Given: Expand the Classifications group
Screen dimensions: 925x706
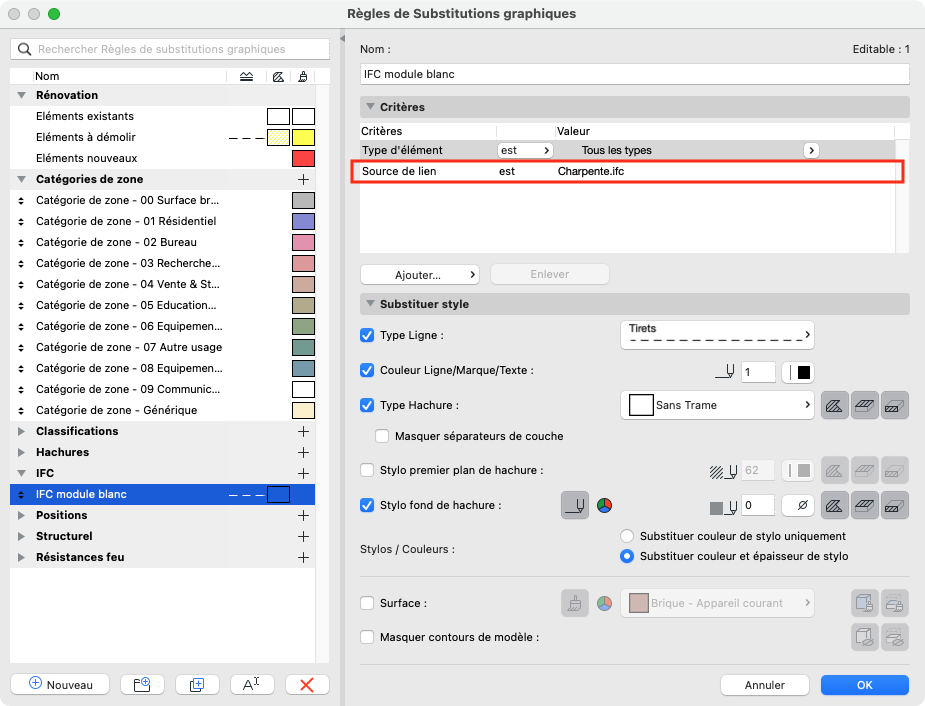Looking at the screenshot, I should click(21, 431).
